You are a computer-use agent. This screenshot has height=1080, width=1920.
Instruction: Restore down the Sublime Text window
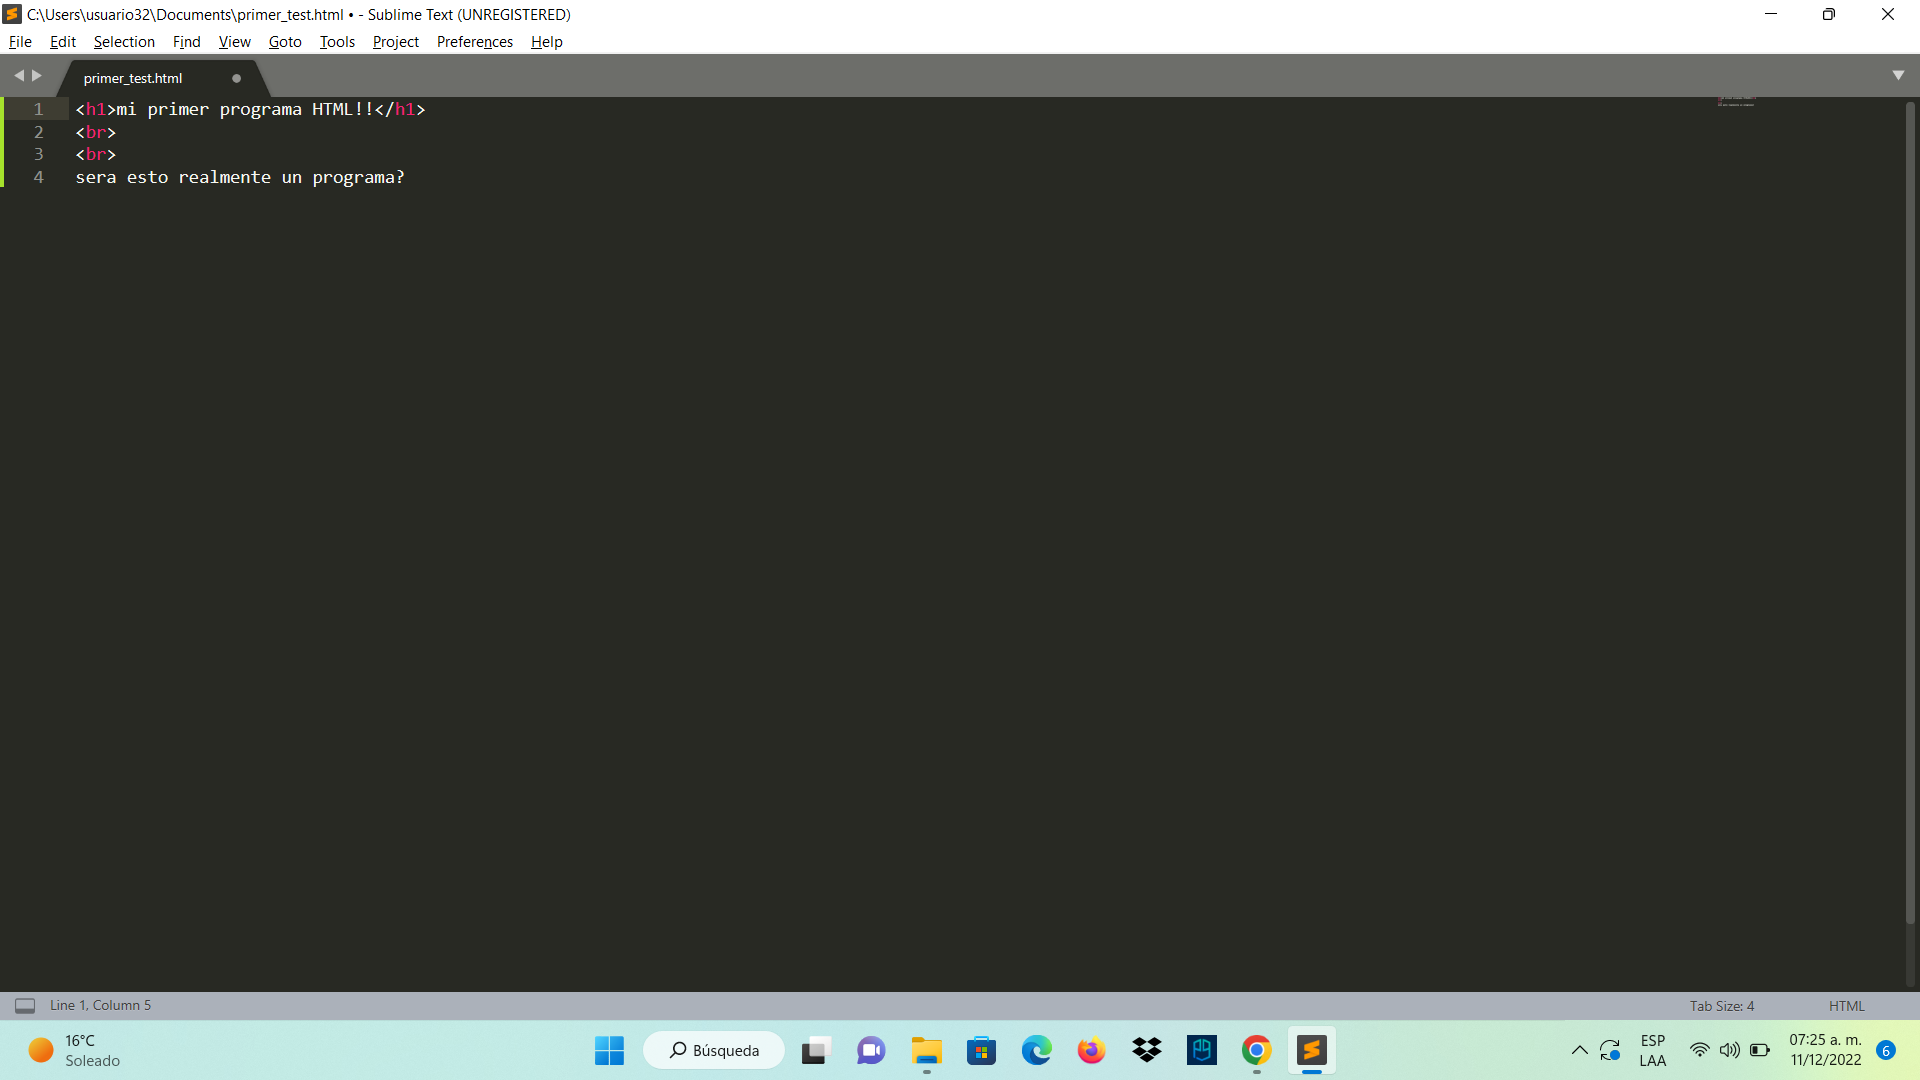click(x=1829, y=14)
